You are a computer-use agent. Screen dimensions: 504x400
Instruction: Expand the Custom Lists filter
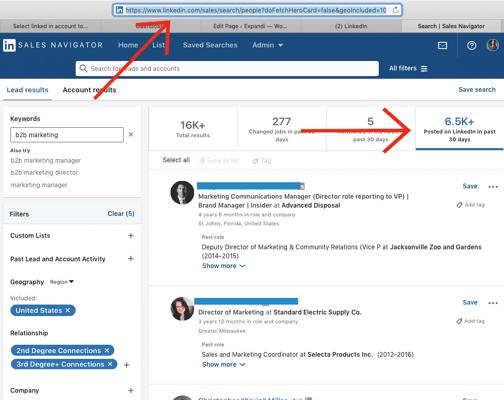click(131, 236)
